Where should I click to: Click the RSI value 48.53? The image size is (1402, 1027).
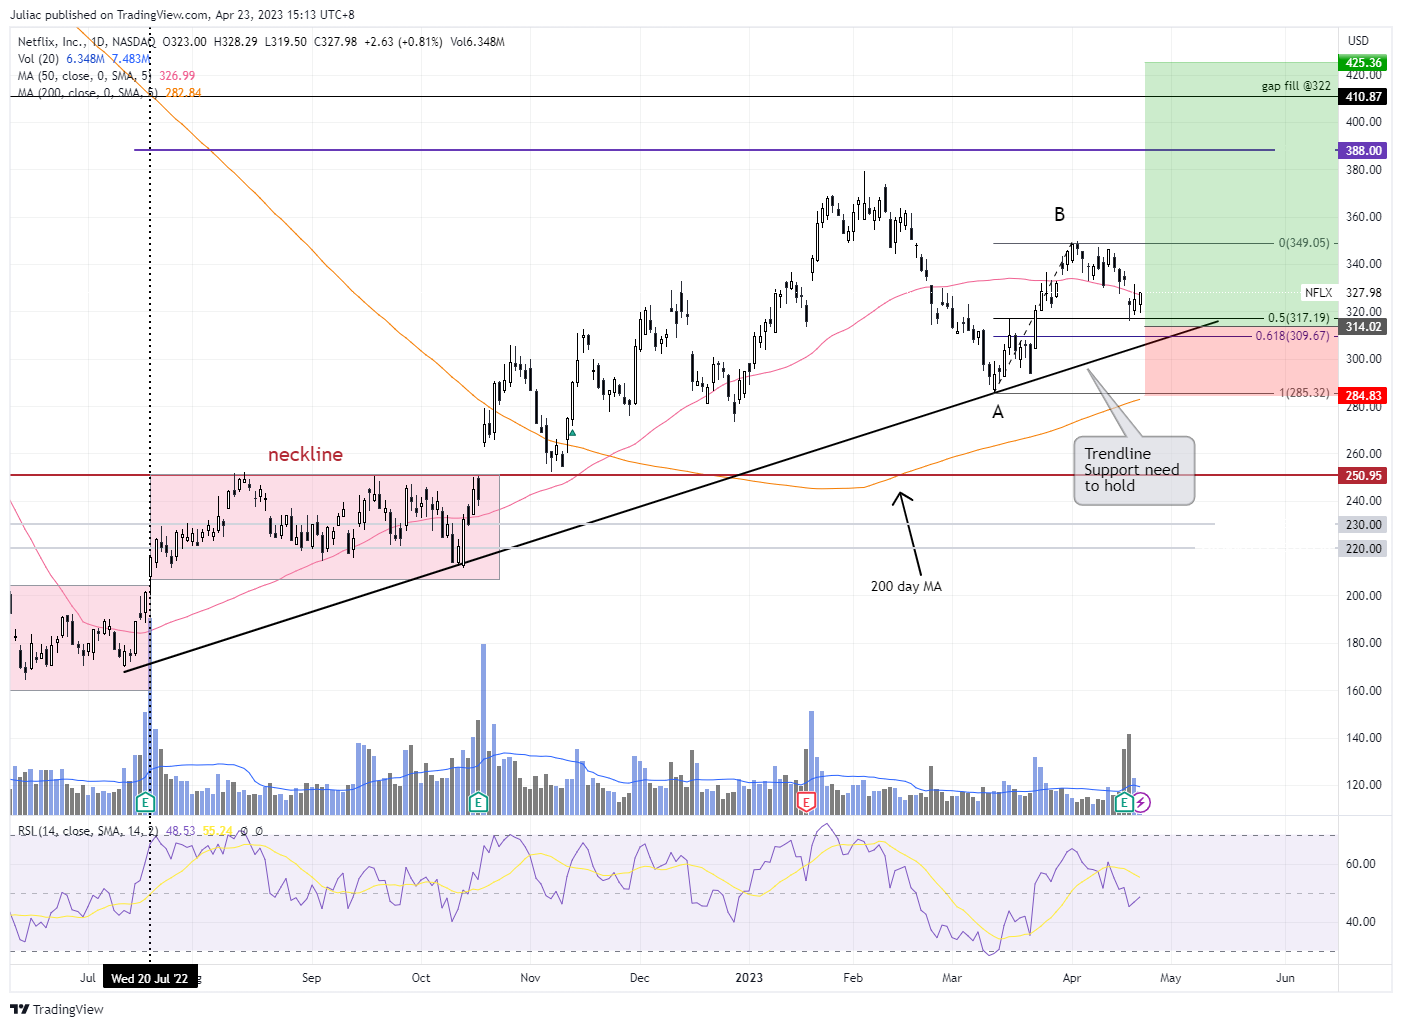(180, 831)
